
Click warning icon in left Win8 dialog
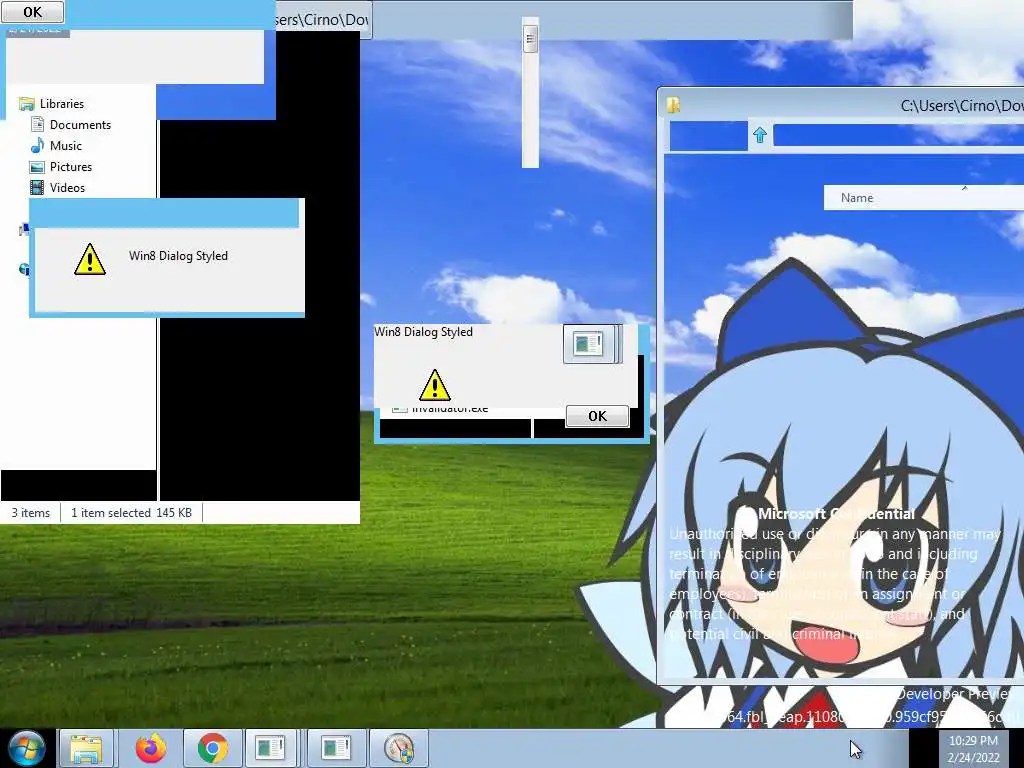(x=89, y=259)
